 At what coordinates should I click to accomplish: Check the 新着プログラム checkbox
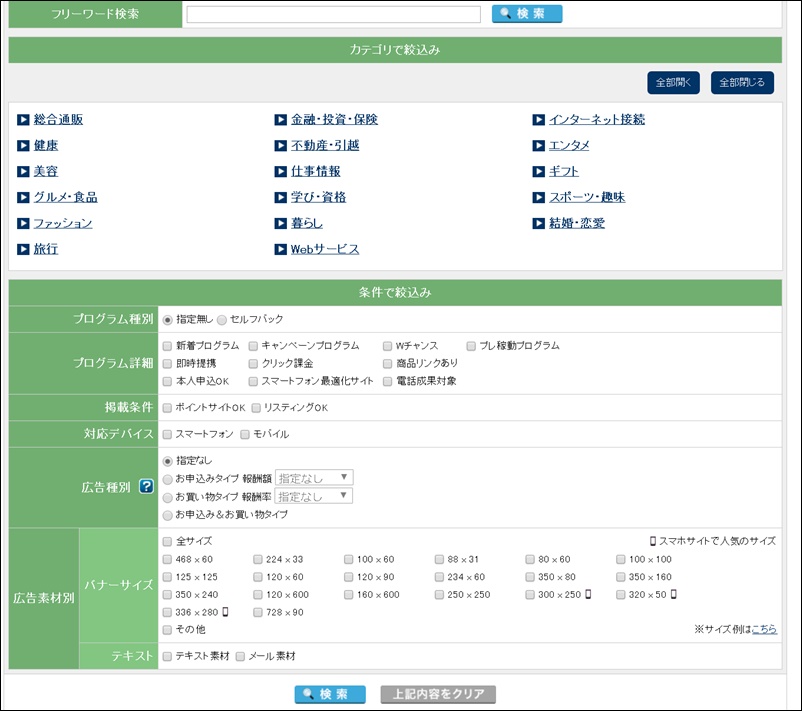[x=167, y=346]
